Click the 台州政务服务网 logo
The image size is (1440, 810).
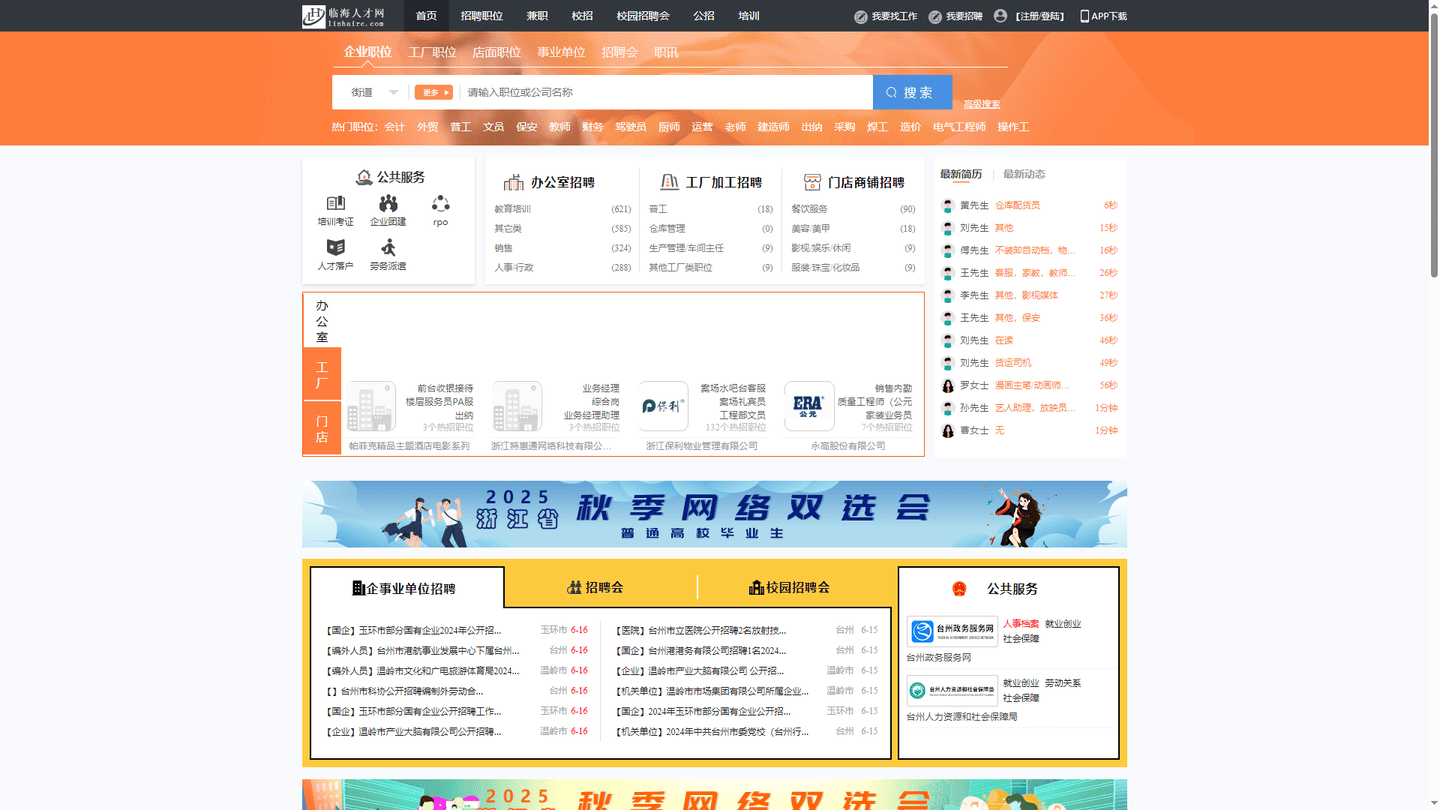[952, 632]
